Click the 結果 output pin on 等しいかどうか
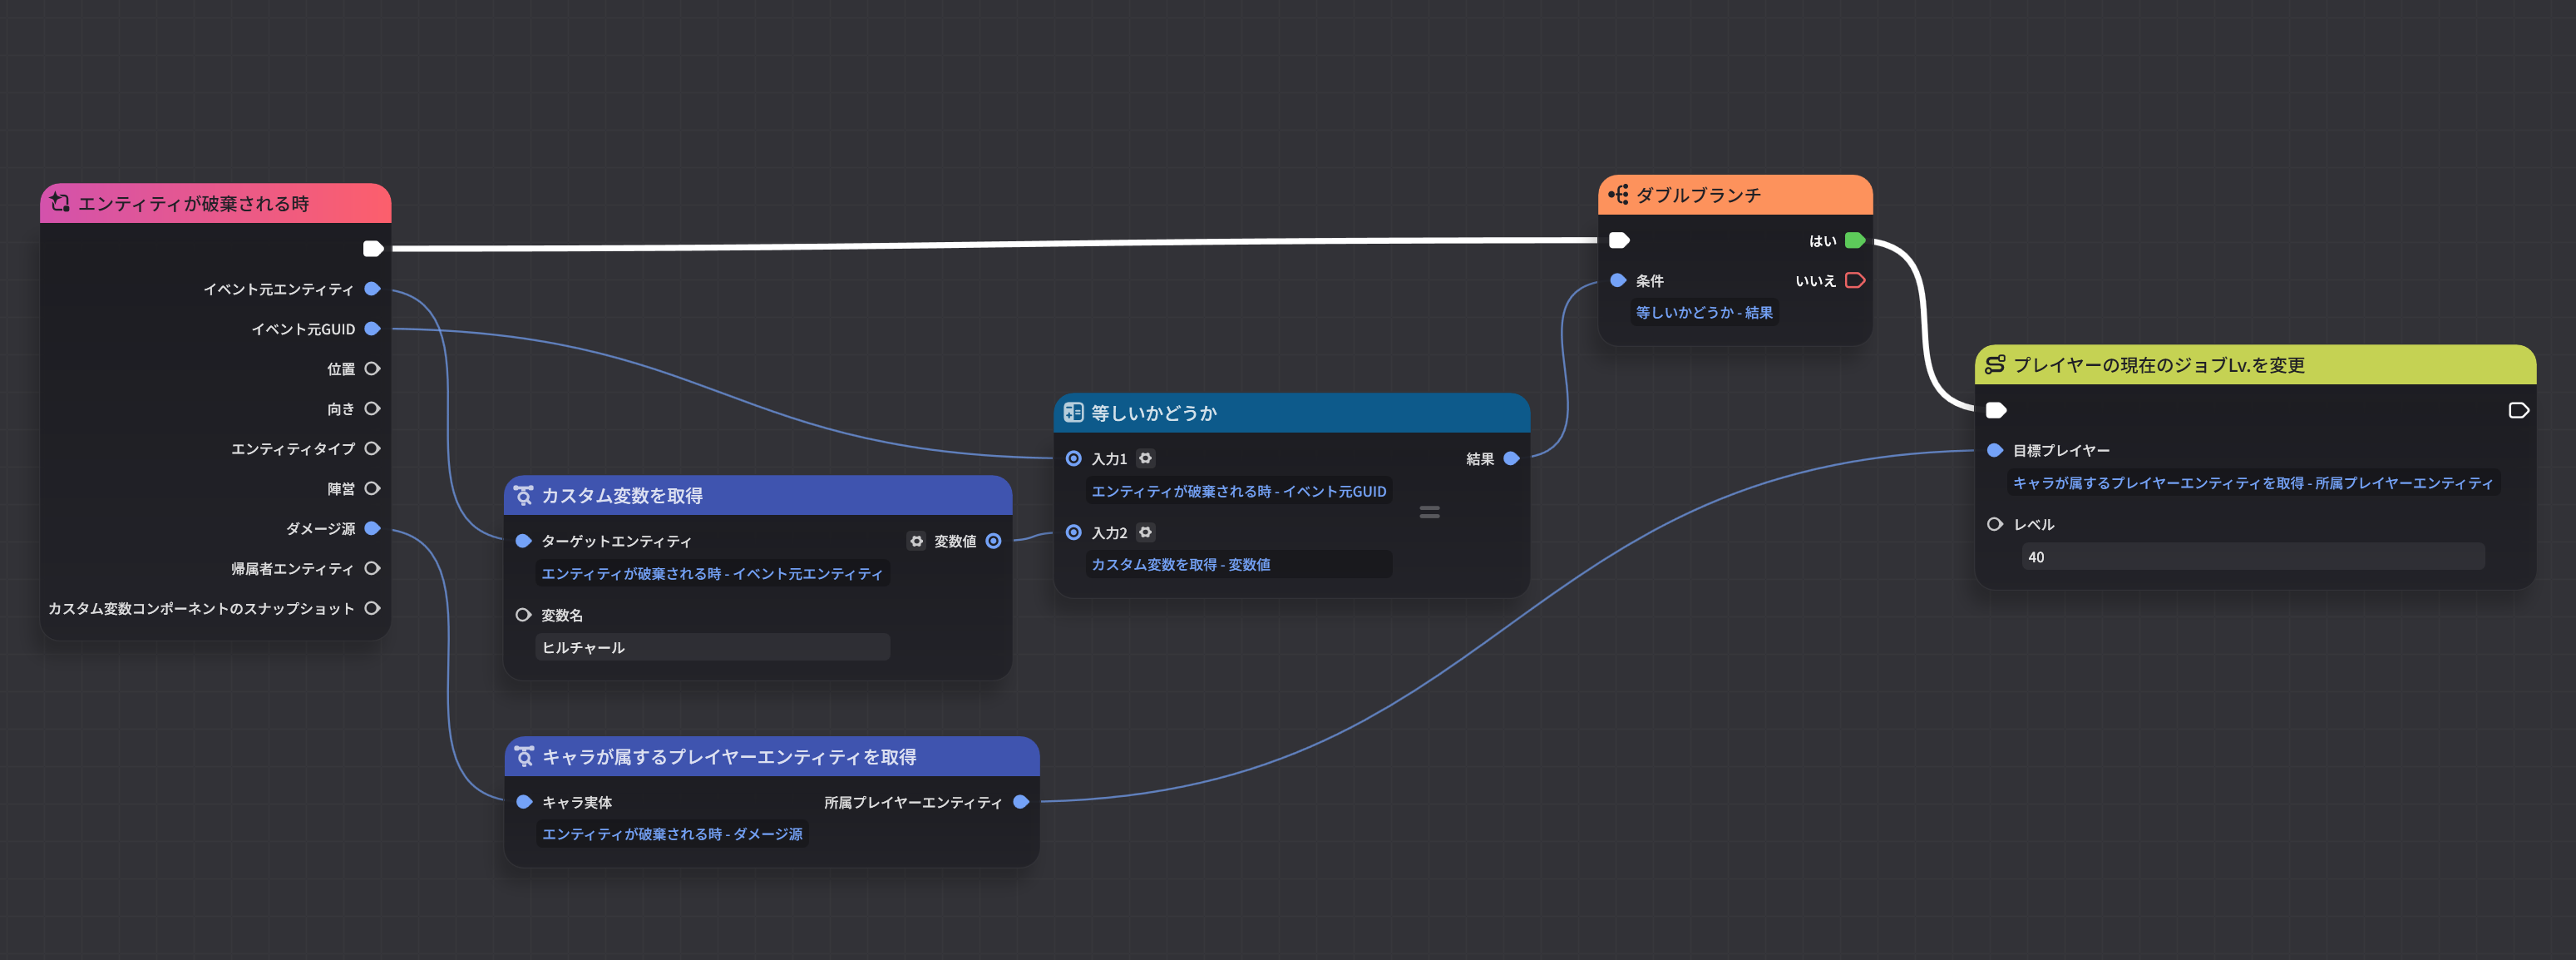This screenshot has height=960, width=2576. tap(1511, 458)
